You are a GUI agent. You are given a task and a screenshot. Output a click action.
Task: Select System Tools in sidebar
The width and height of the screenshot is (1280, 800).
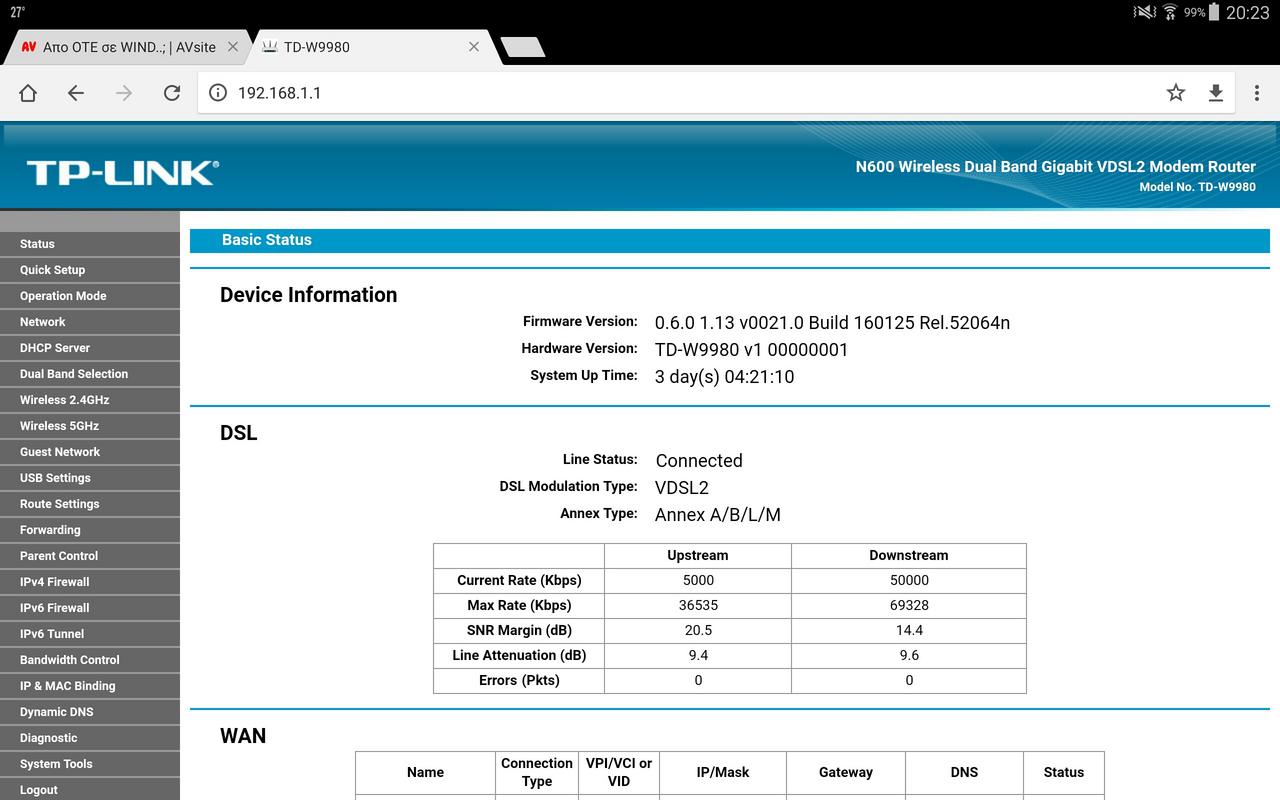click(56, 764)
